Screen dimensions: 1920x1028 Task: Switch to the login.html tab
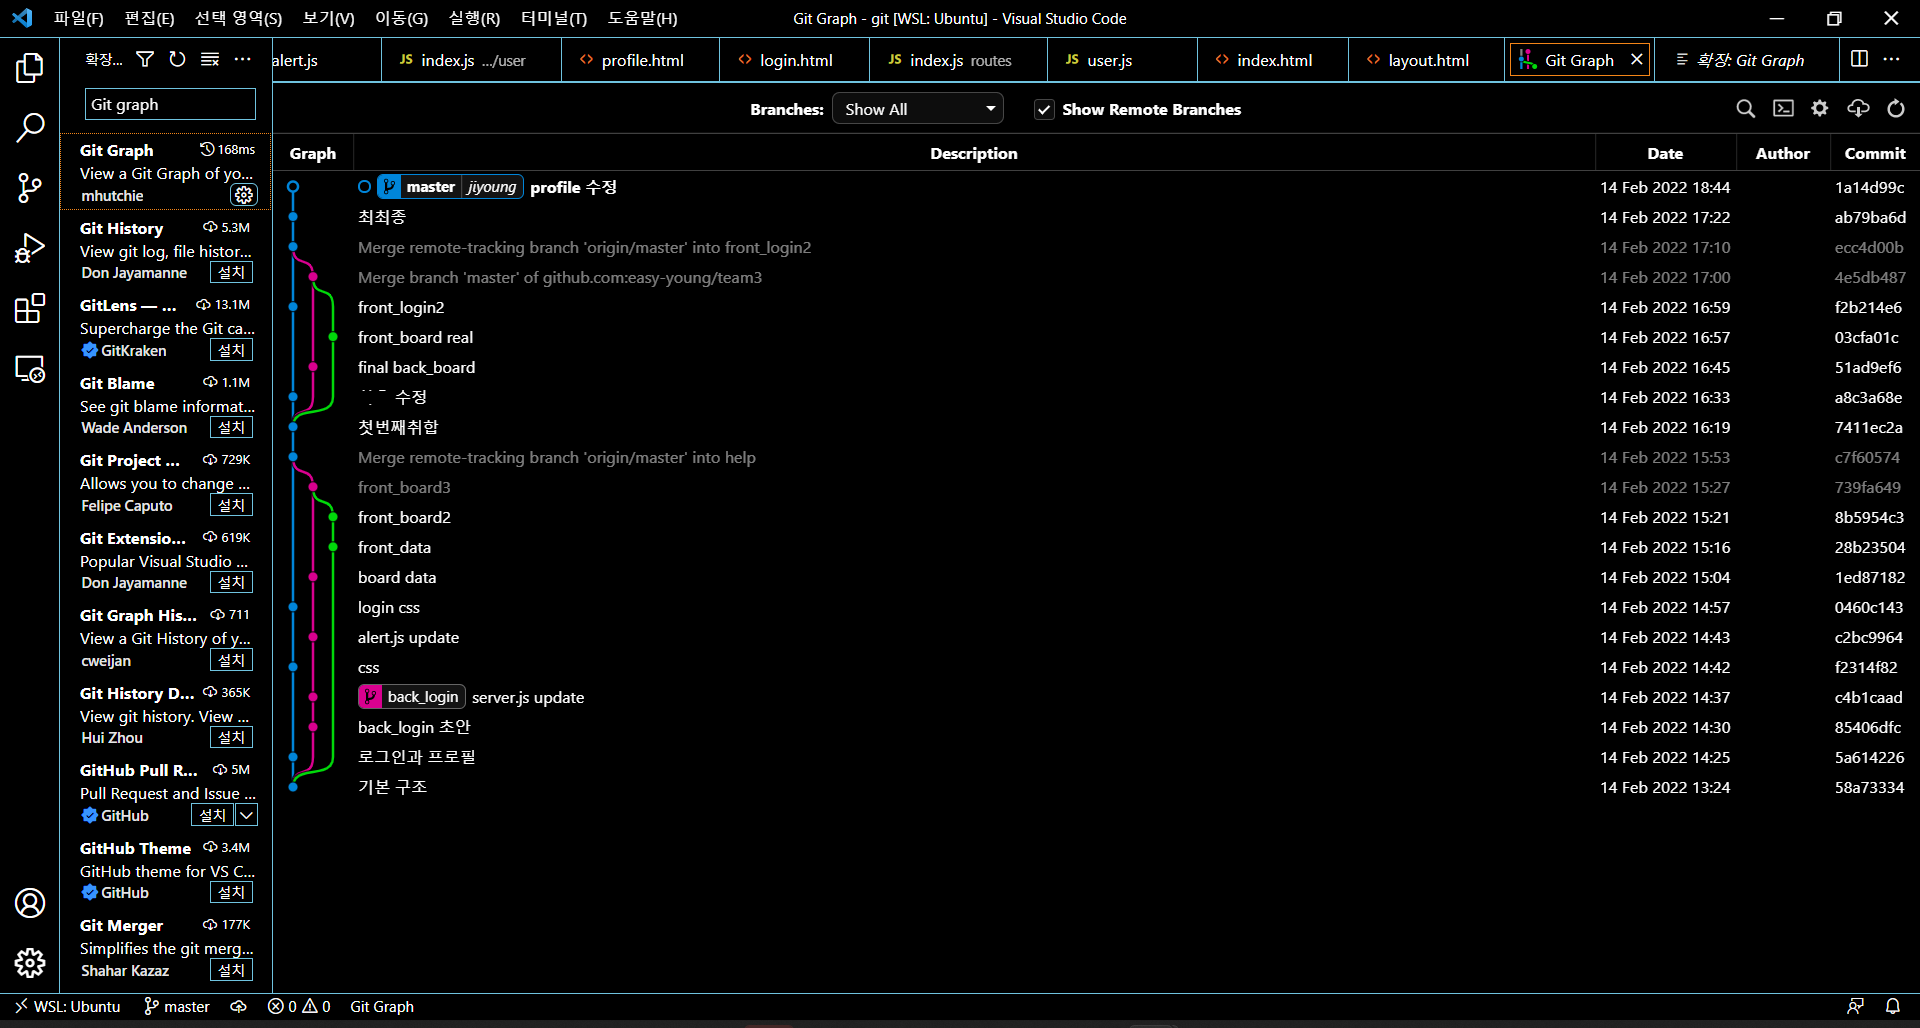pyautogui.click(x=795, y=60)
